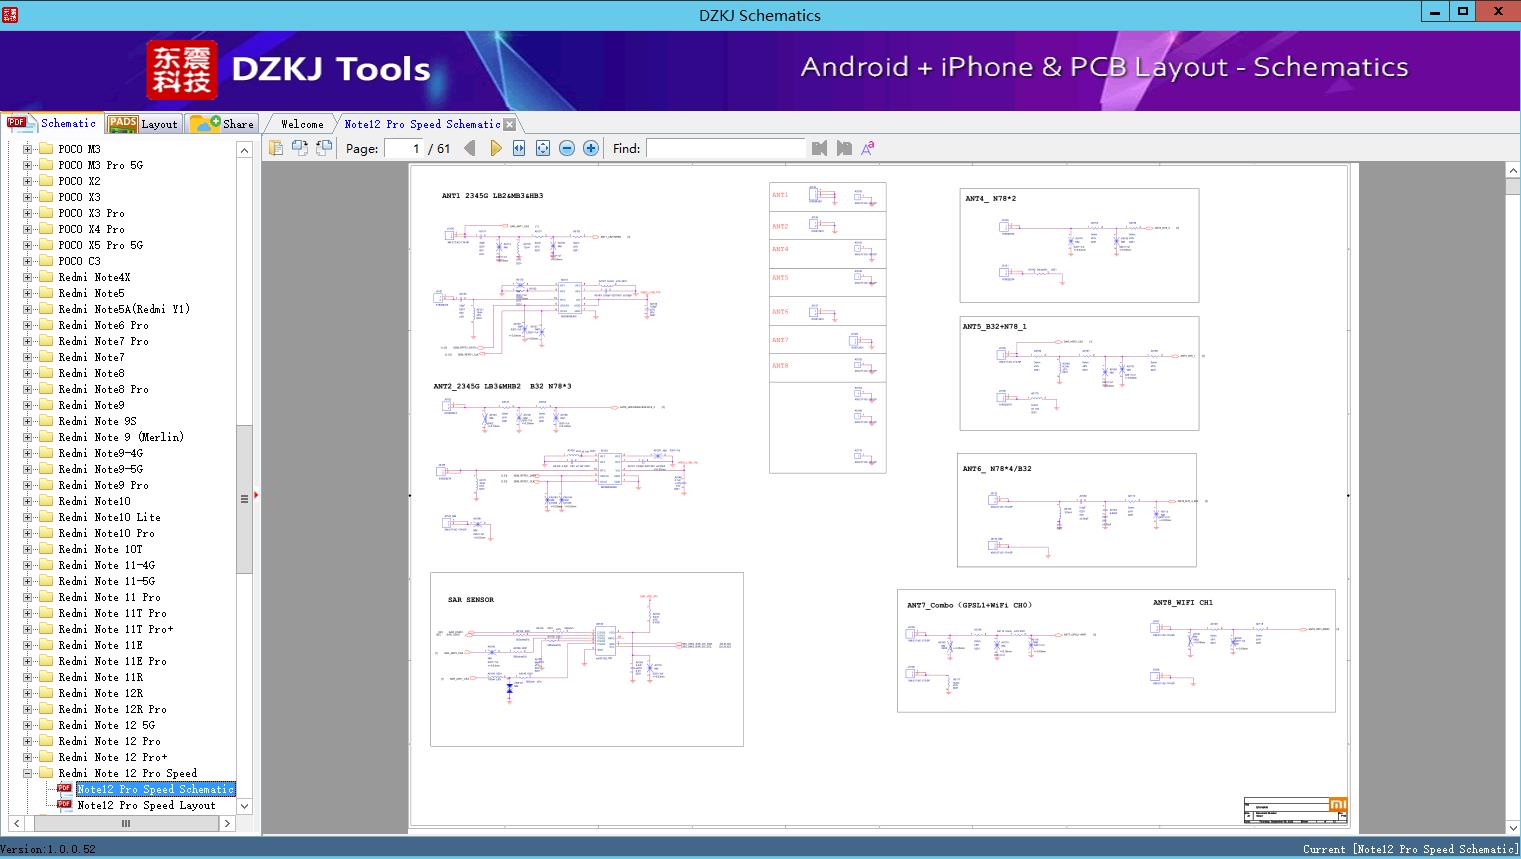This screenshot has height=859, width=1521.
Task: Open Note12 Pro Speed Schematic PDF file
Action: coord(155,789)
